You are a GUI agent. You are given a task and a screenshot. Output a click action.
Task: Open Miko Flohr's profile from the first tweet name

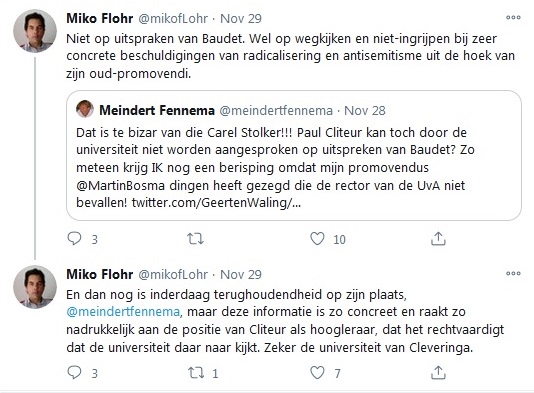pos(99,18)
